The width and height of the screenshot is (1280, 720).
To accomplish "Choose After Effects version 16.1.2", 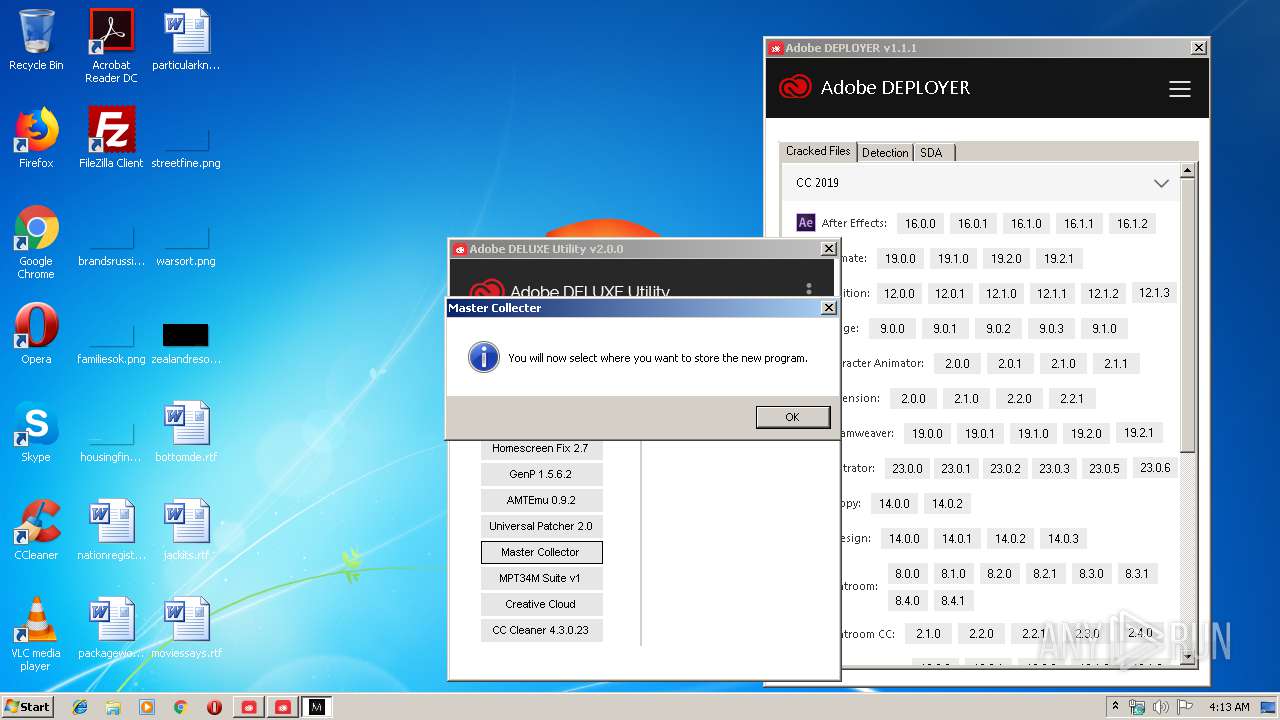I will [1132, 223].
